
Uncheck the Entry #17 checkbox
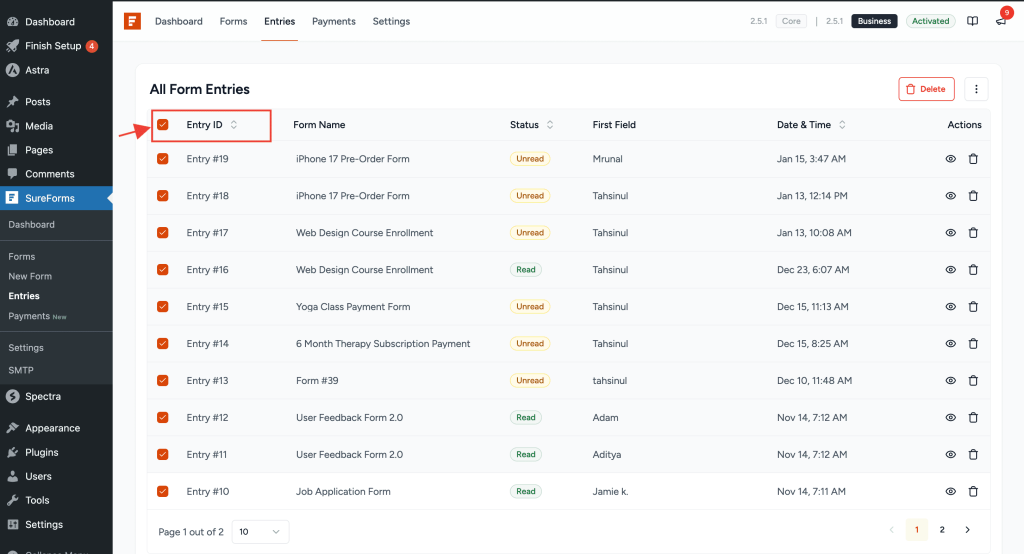click(x=163, y=233)
